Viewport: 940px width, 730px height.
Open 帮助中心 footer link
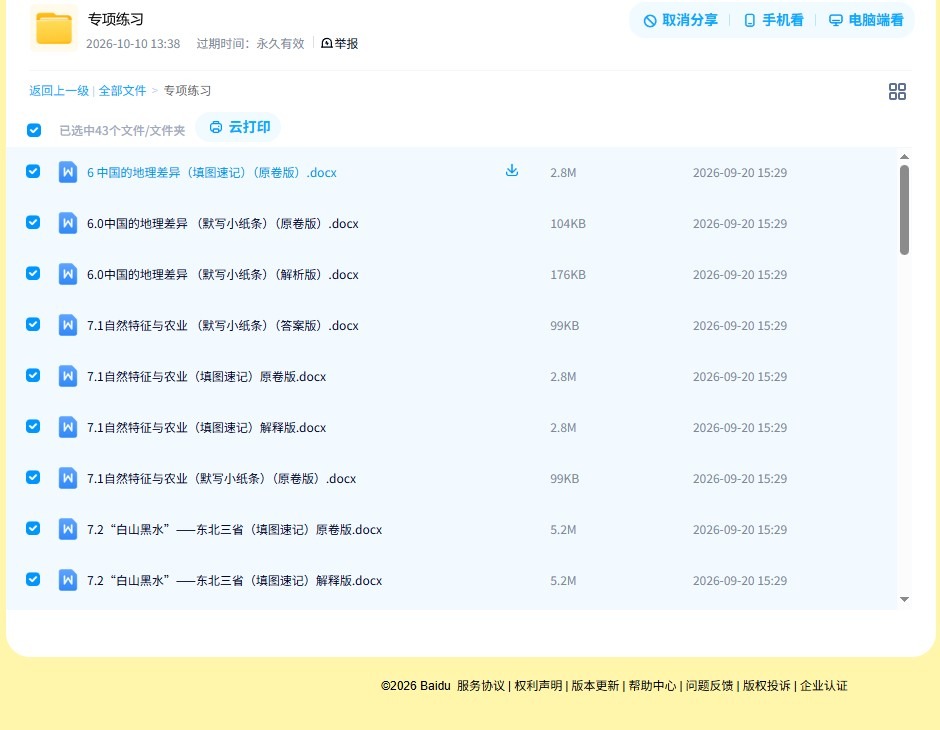652,686
